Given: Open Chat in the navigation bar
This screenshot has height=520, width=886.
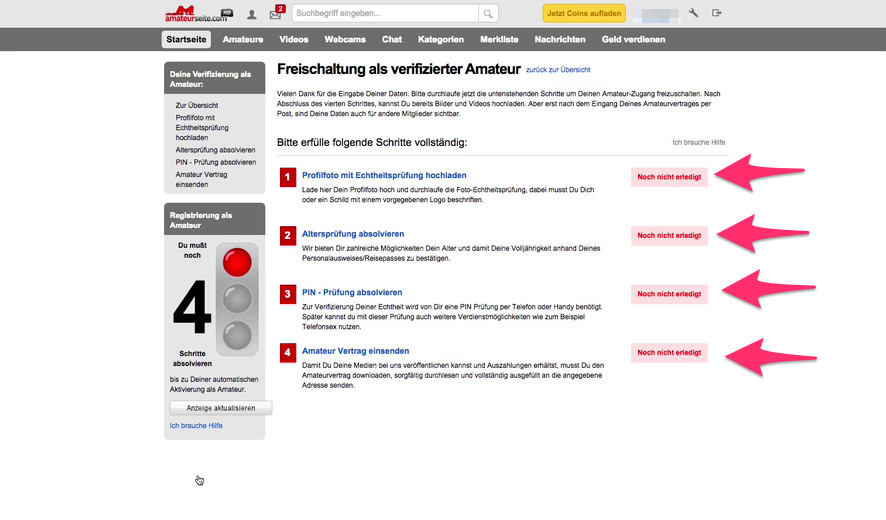Looking at the screenshot, I should pyautogui.click(x=392, y=40).
